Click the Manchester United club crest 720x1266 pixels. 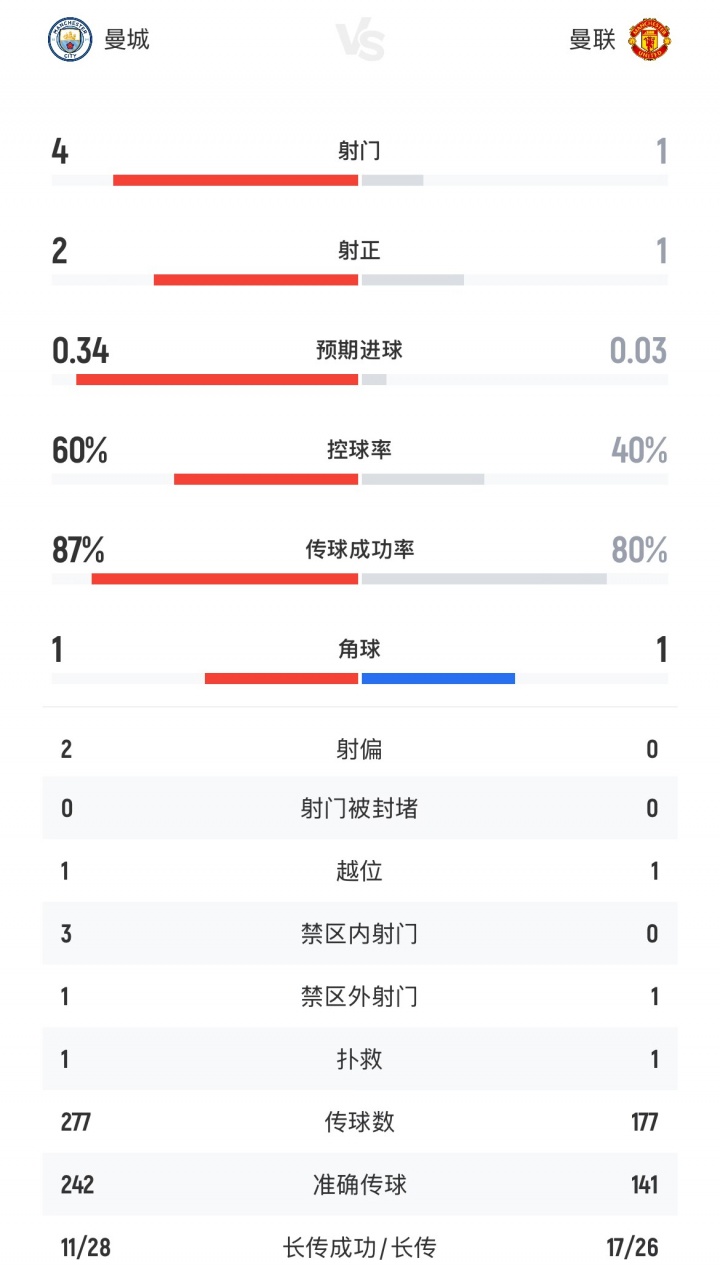[x=649, y=40]
